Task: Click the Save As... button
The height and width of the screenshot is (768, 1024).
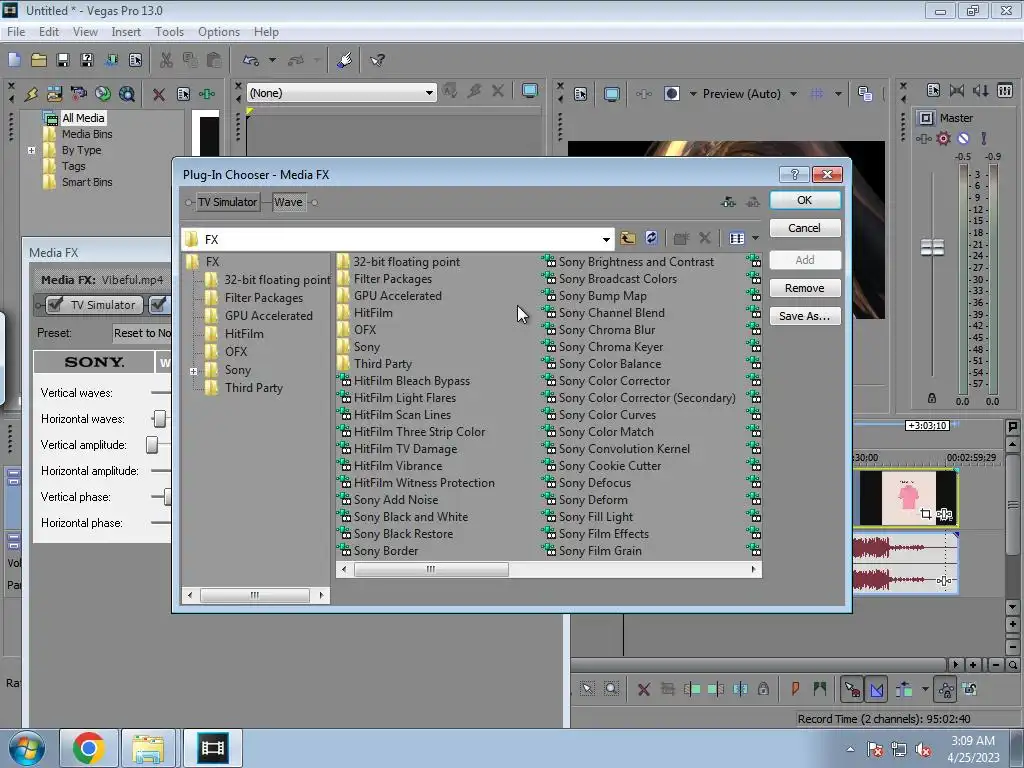Action: (805, 316)
